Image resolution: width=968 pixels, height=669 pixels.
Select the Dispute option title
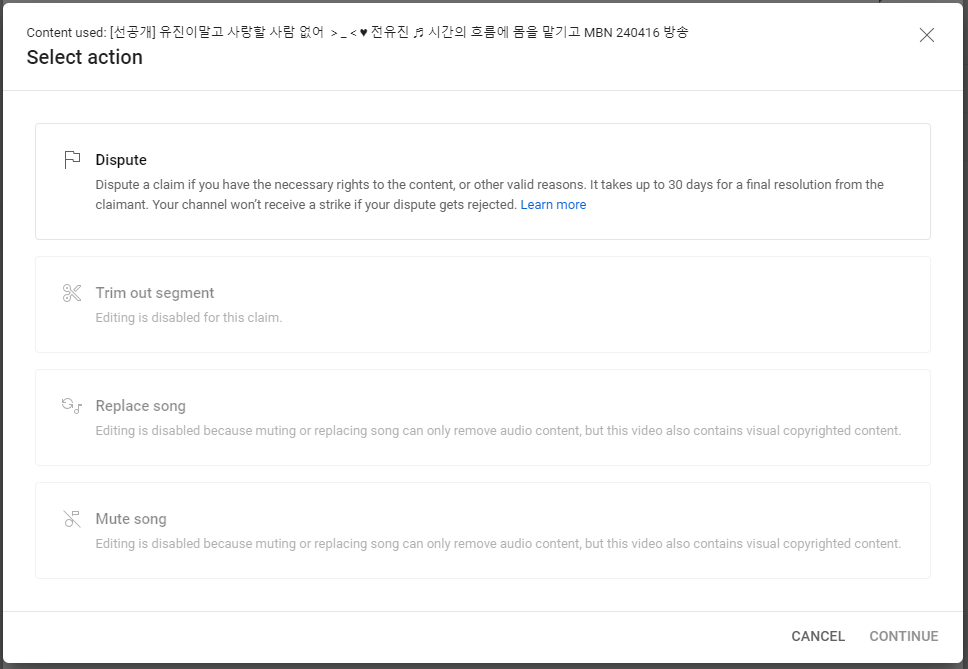coord(121,160)
